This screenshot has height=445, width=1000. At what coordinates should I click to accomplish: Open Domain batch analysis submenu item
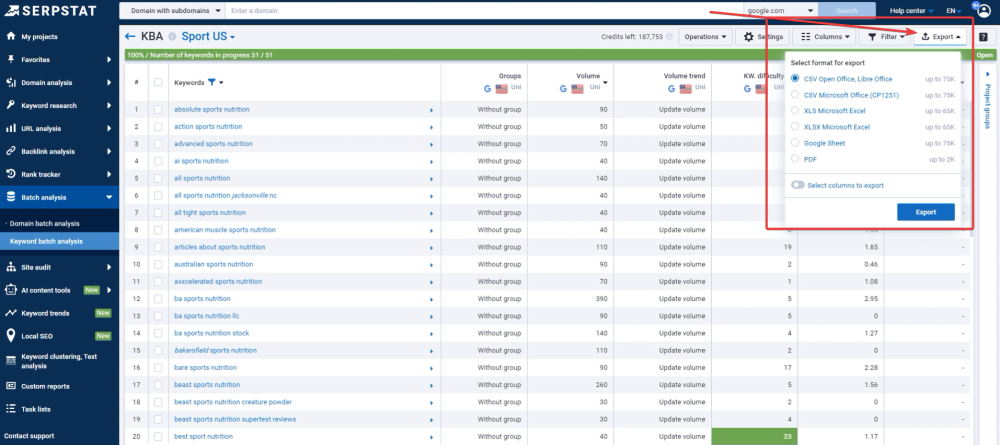[45, 224]
